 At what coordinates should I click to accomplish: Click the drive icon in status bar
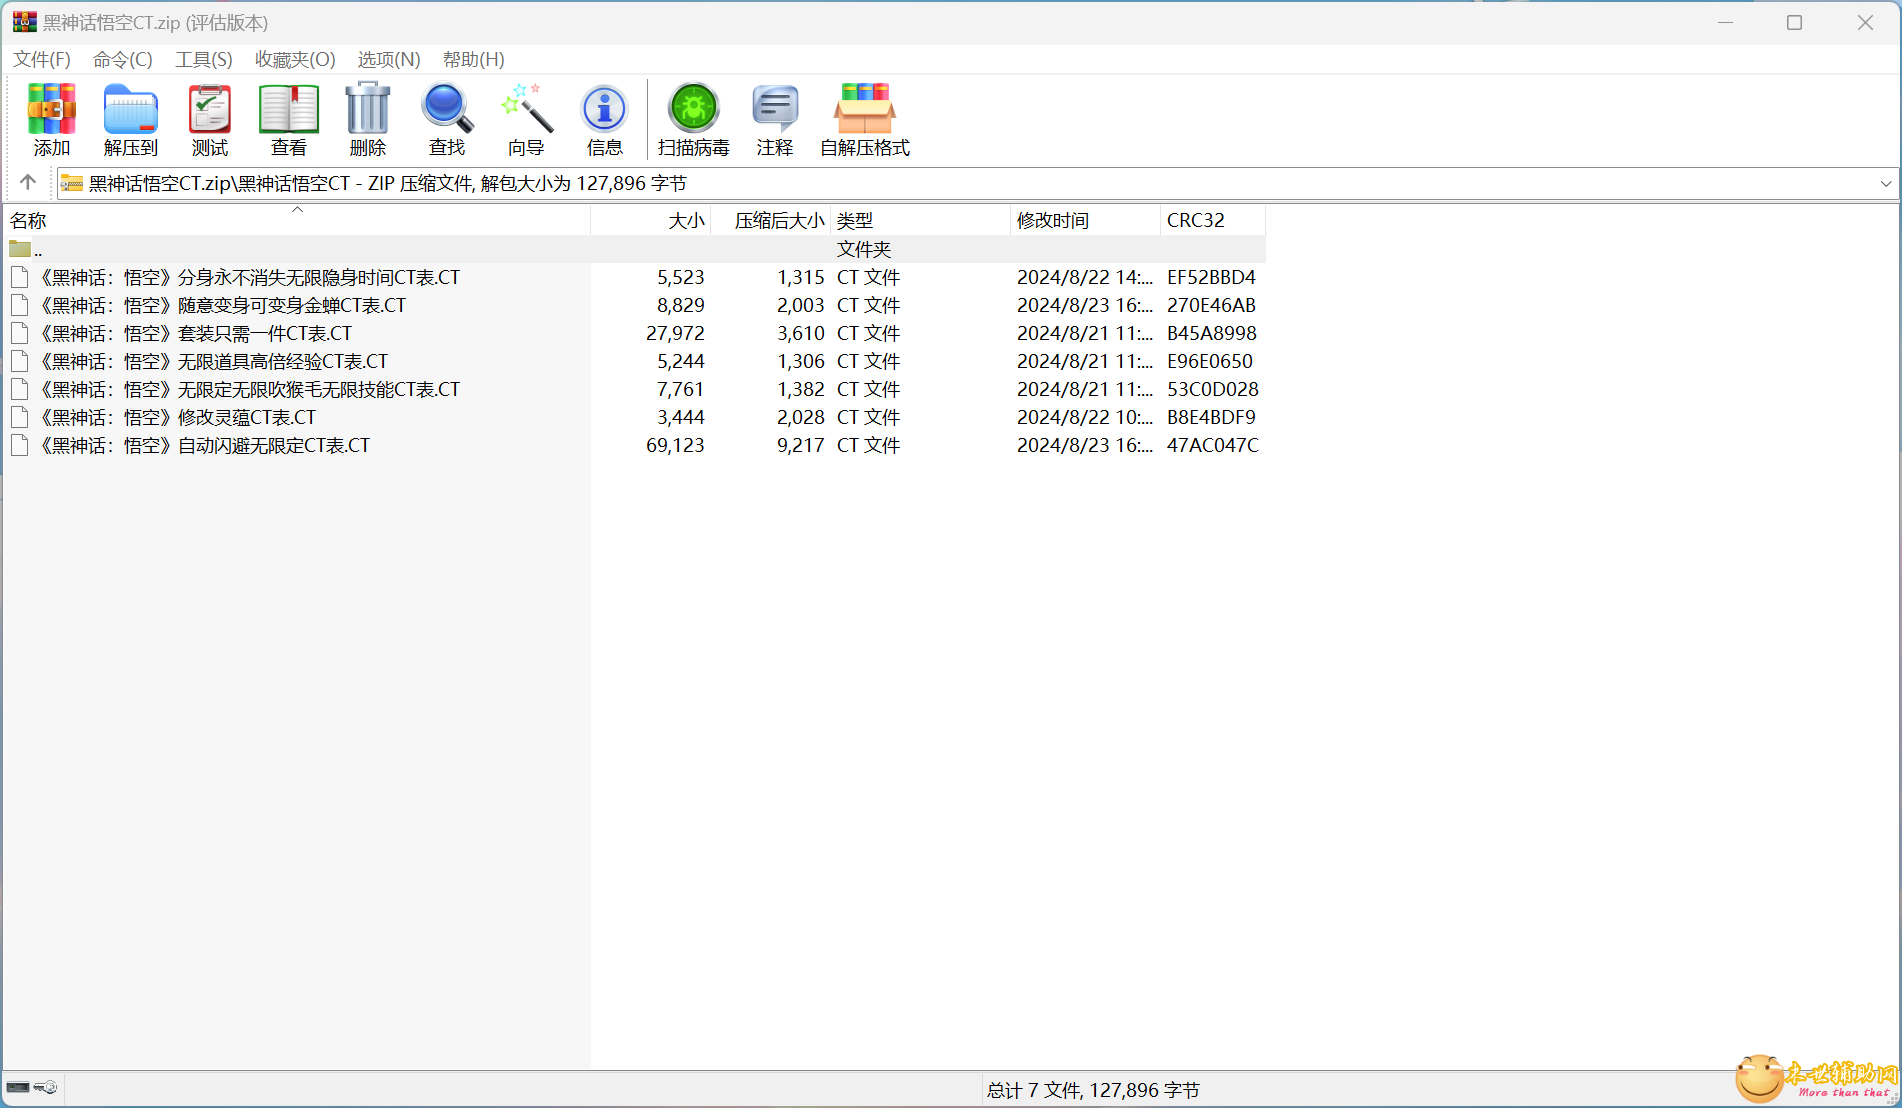tap(18, 1087)
